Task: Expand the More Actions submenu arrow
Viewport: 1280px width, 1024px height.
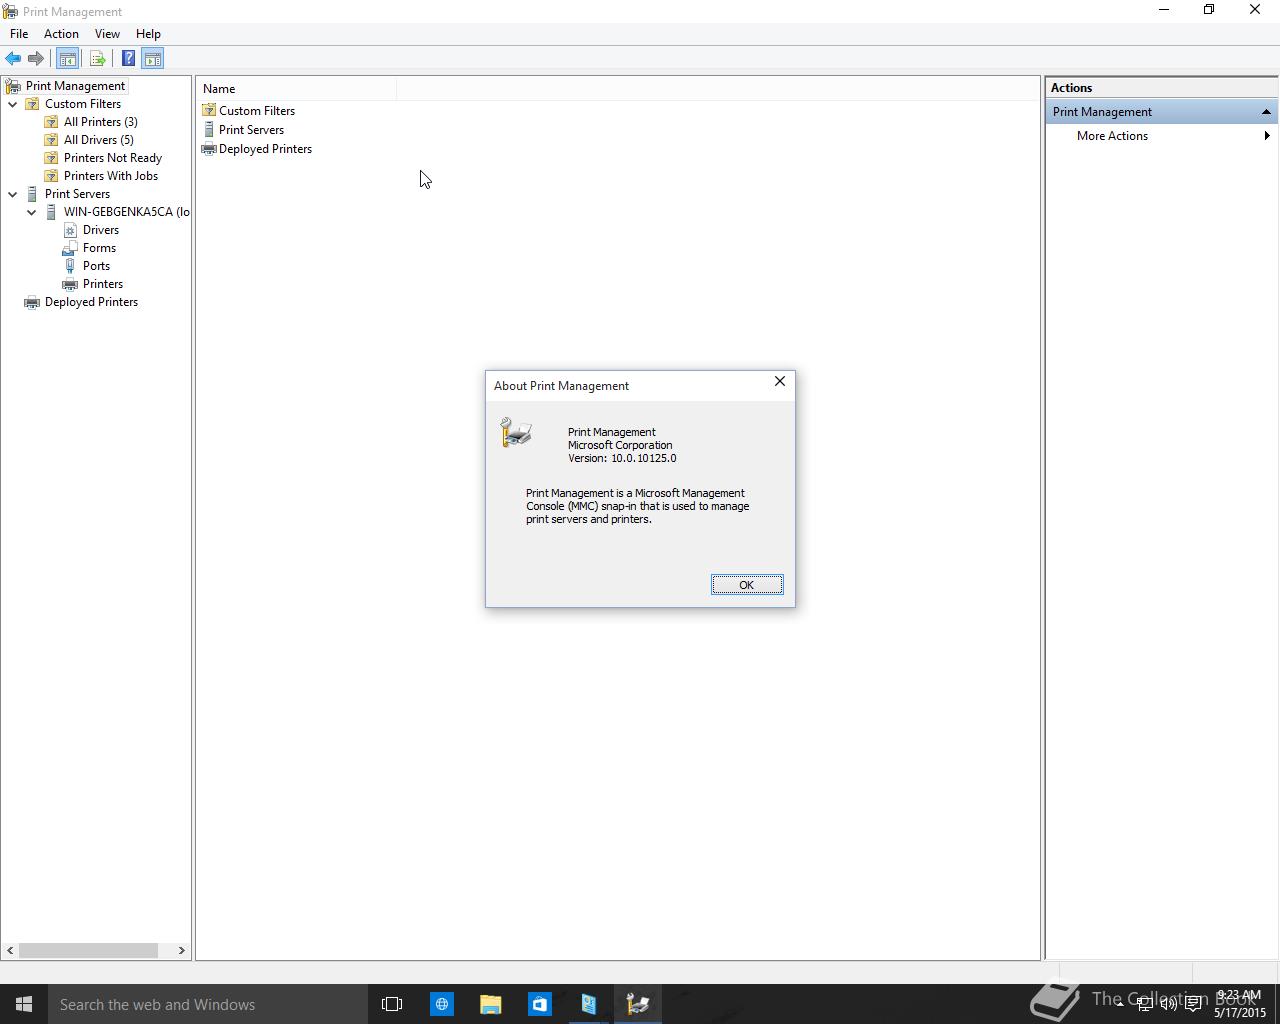Action: [1267, 136]
